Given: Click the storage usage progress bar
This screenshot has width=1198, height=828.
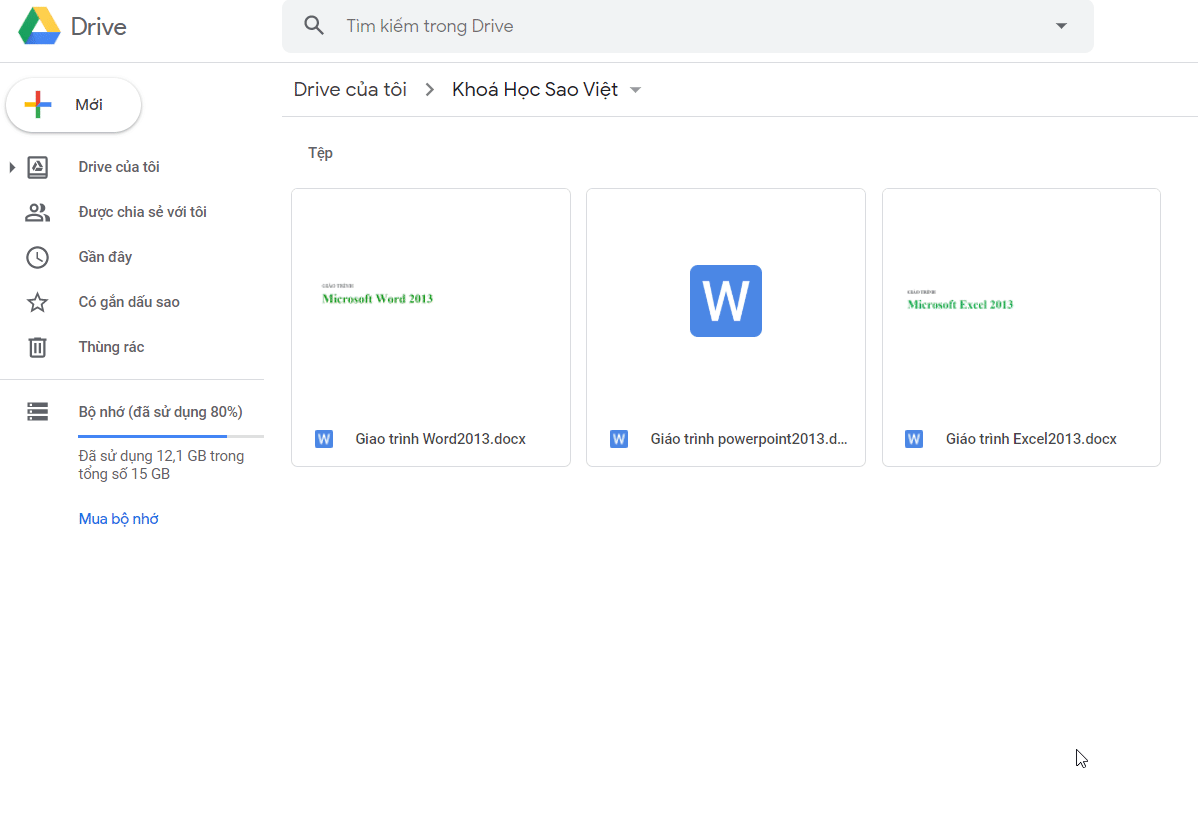Looking at the screenshot, I should [171, 436].
